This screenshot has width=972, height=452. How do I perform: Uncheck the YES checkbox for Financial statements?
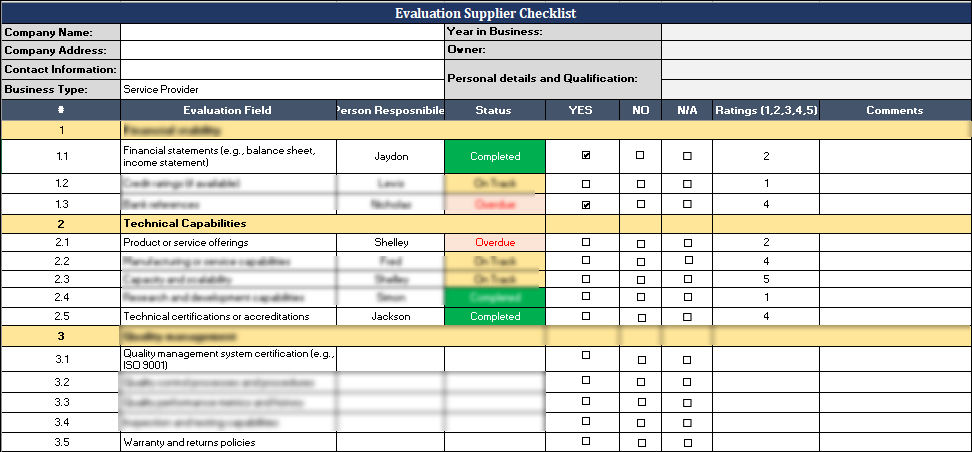pos(586,155)
